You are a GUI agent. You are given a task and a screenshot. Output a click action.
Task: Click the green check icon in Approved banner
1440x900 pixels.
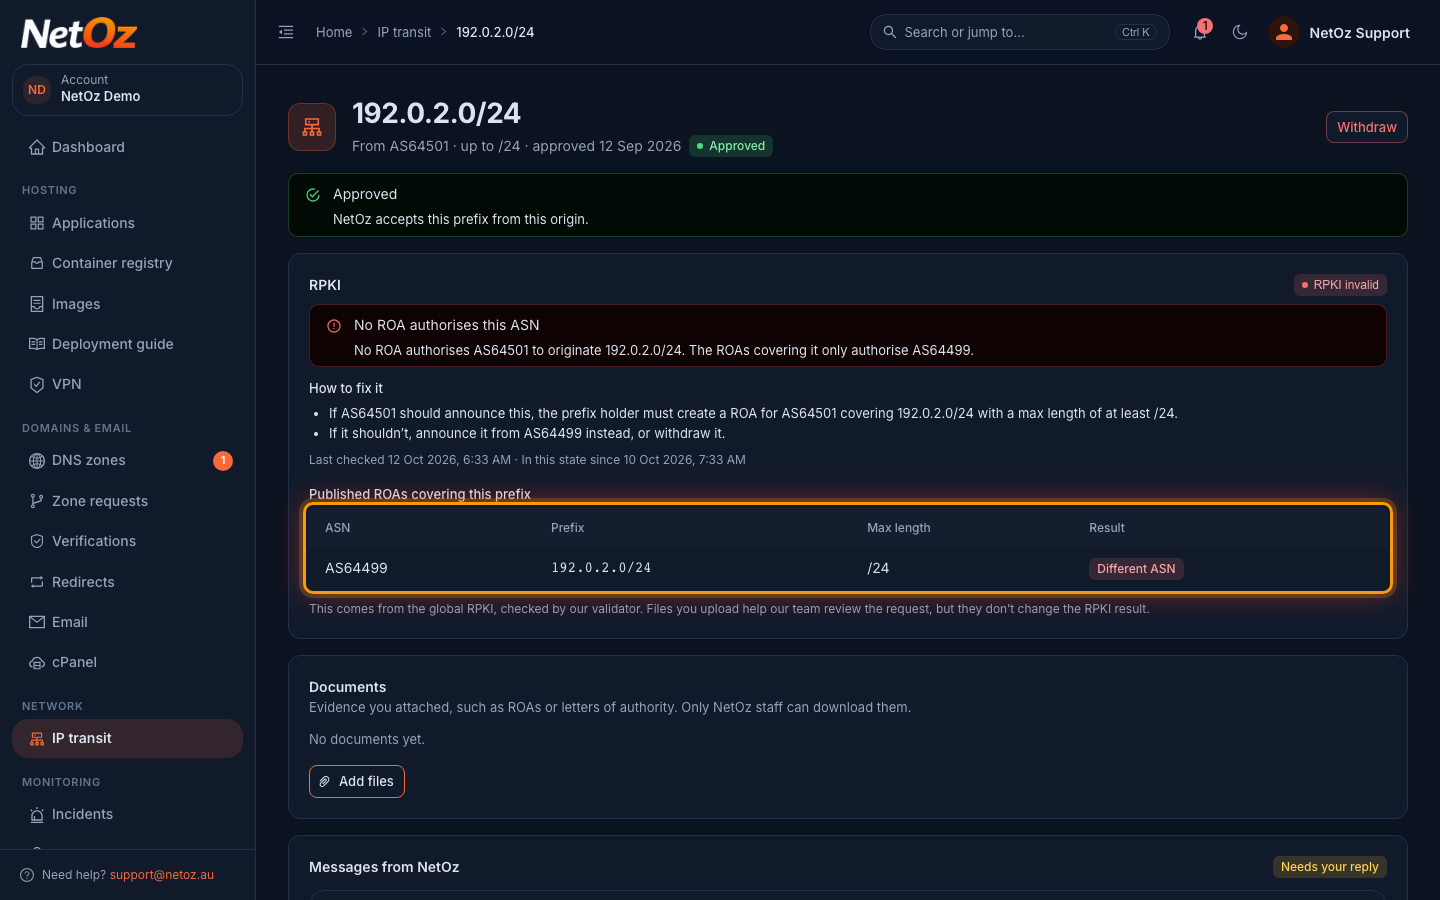tap(313, 195)
